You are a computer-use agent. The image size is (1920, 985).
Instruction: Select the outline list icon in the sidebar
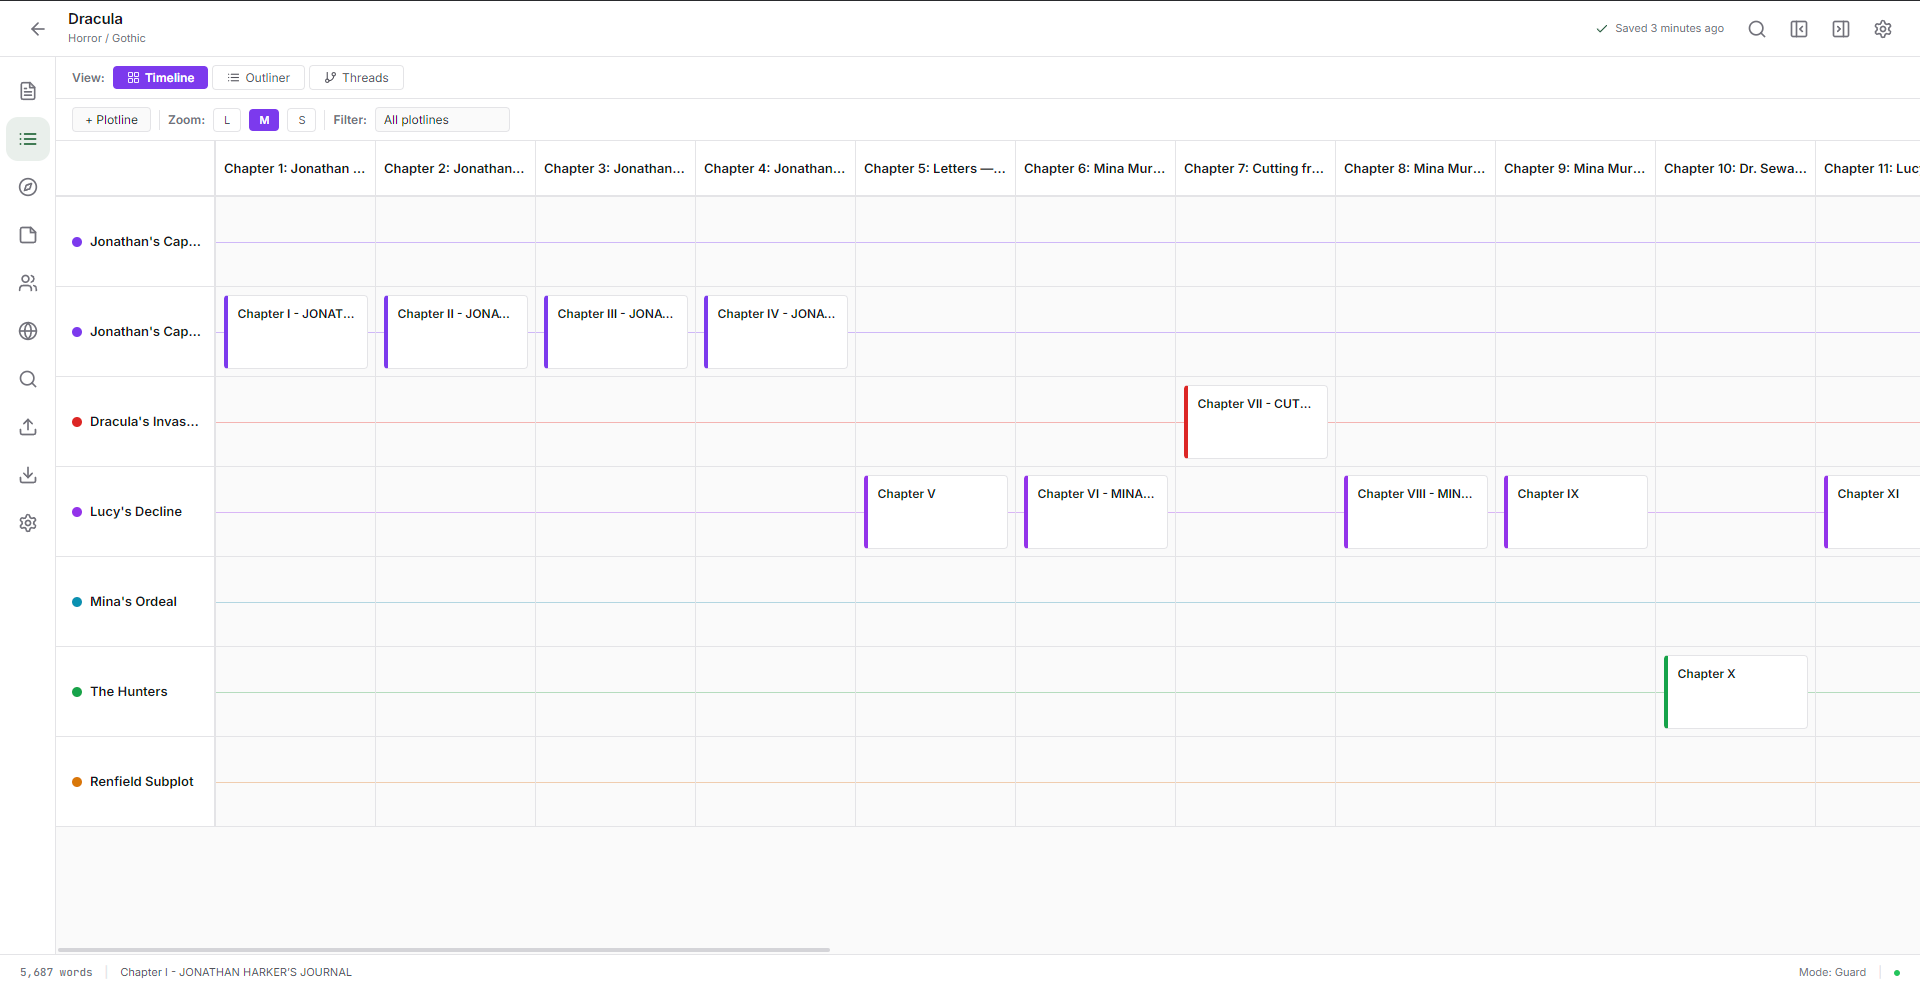point(28,139)
